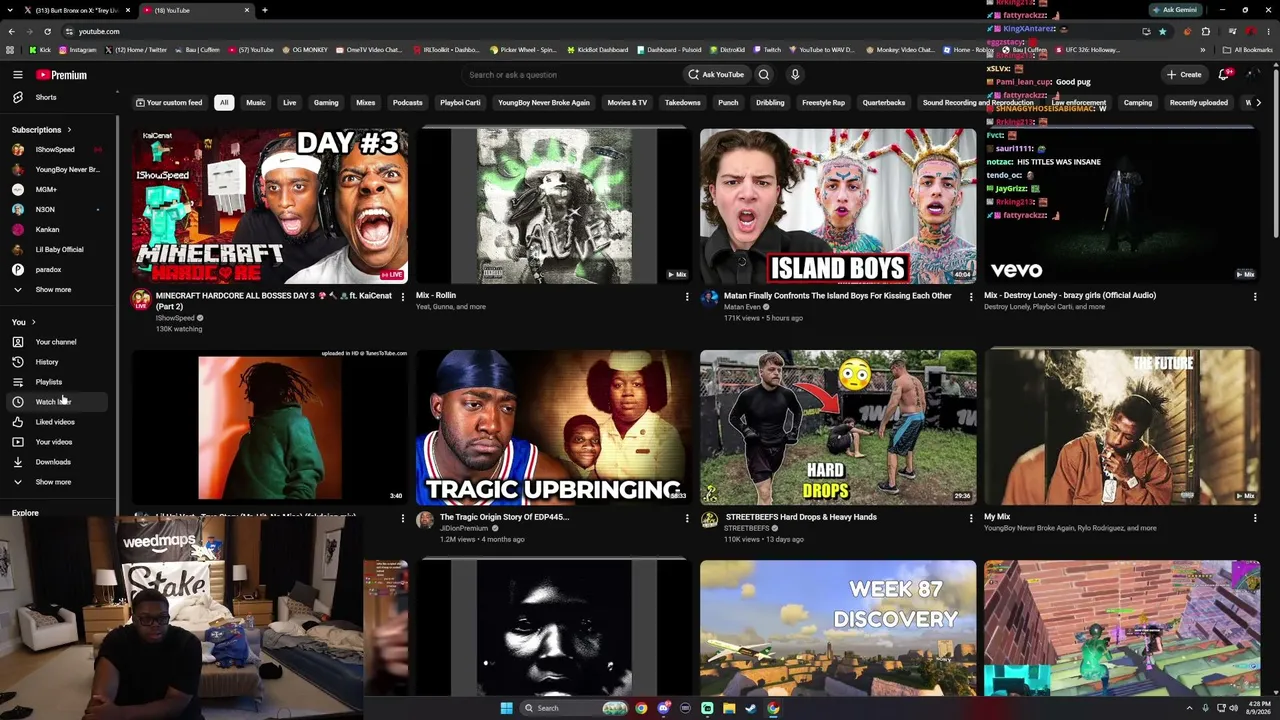Select the Playboi Carti filter chip
Image resolution: width=1280 pixels, height=720 pixels.
pyautogui.click(x=460, y=102)
